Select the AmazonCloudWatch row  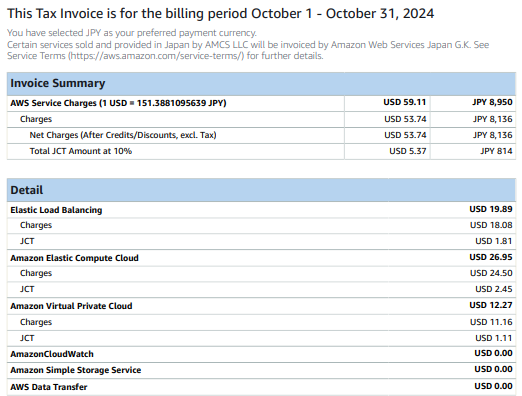point(261,354)
